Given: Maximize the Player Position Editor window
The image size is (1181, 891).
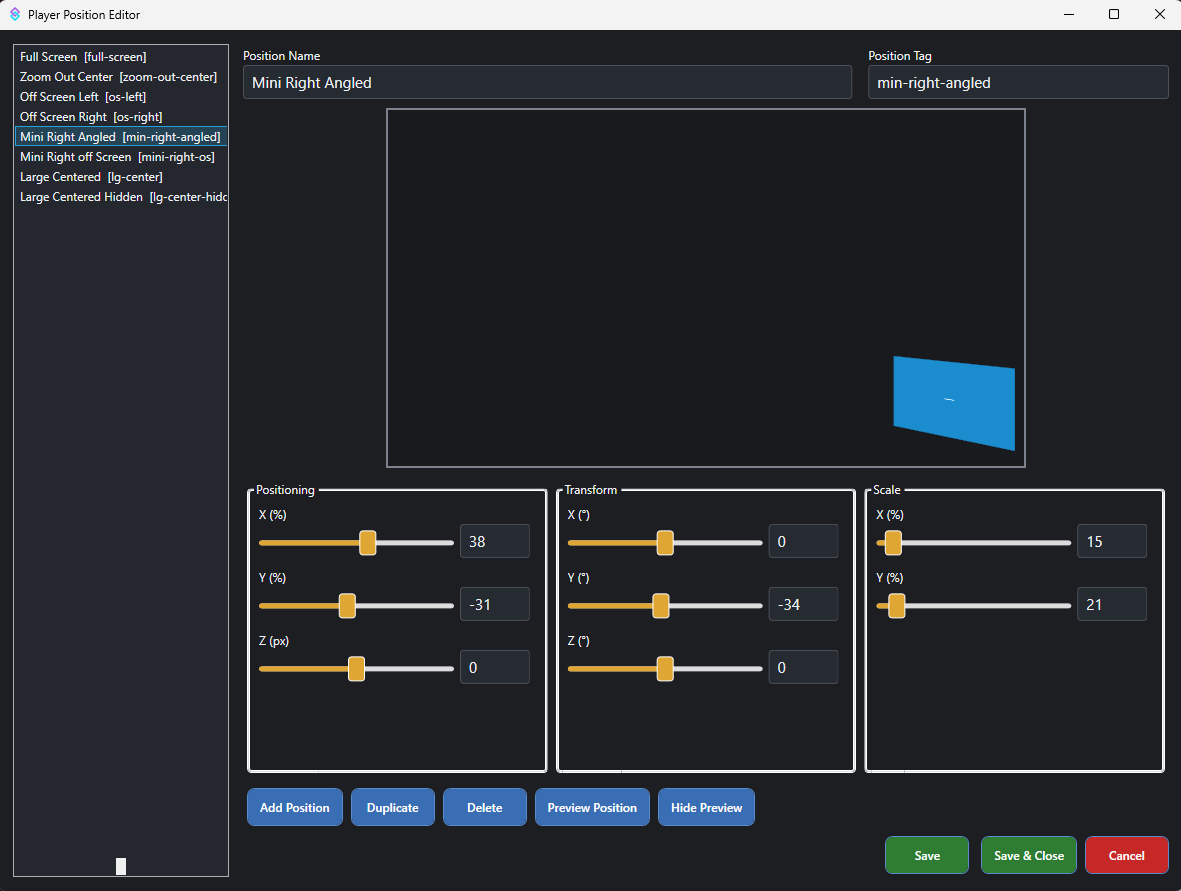Looking at the screenshot, I should (1114, 14).
